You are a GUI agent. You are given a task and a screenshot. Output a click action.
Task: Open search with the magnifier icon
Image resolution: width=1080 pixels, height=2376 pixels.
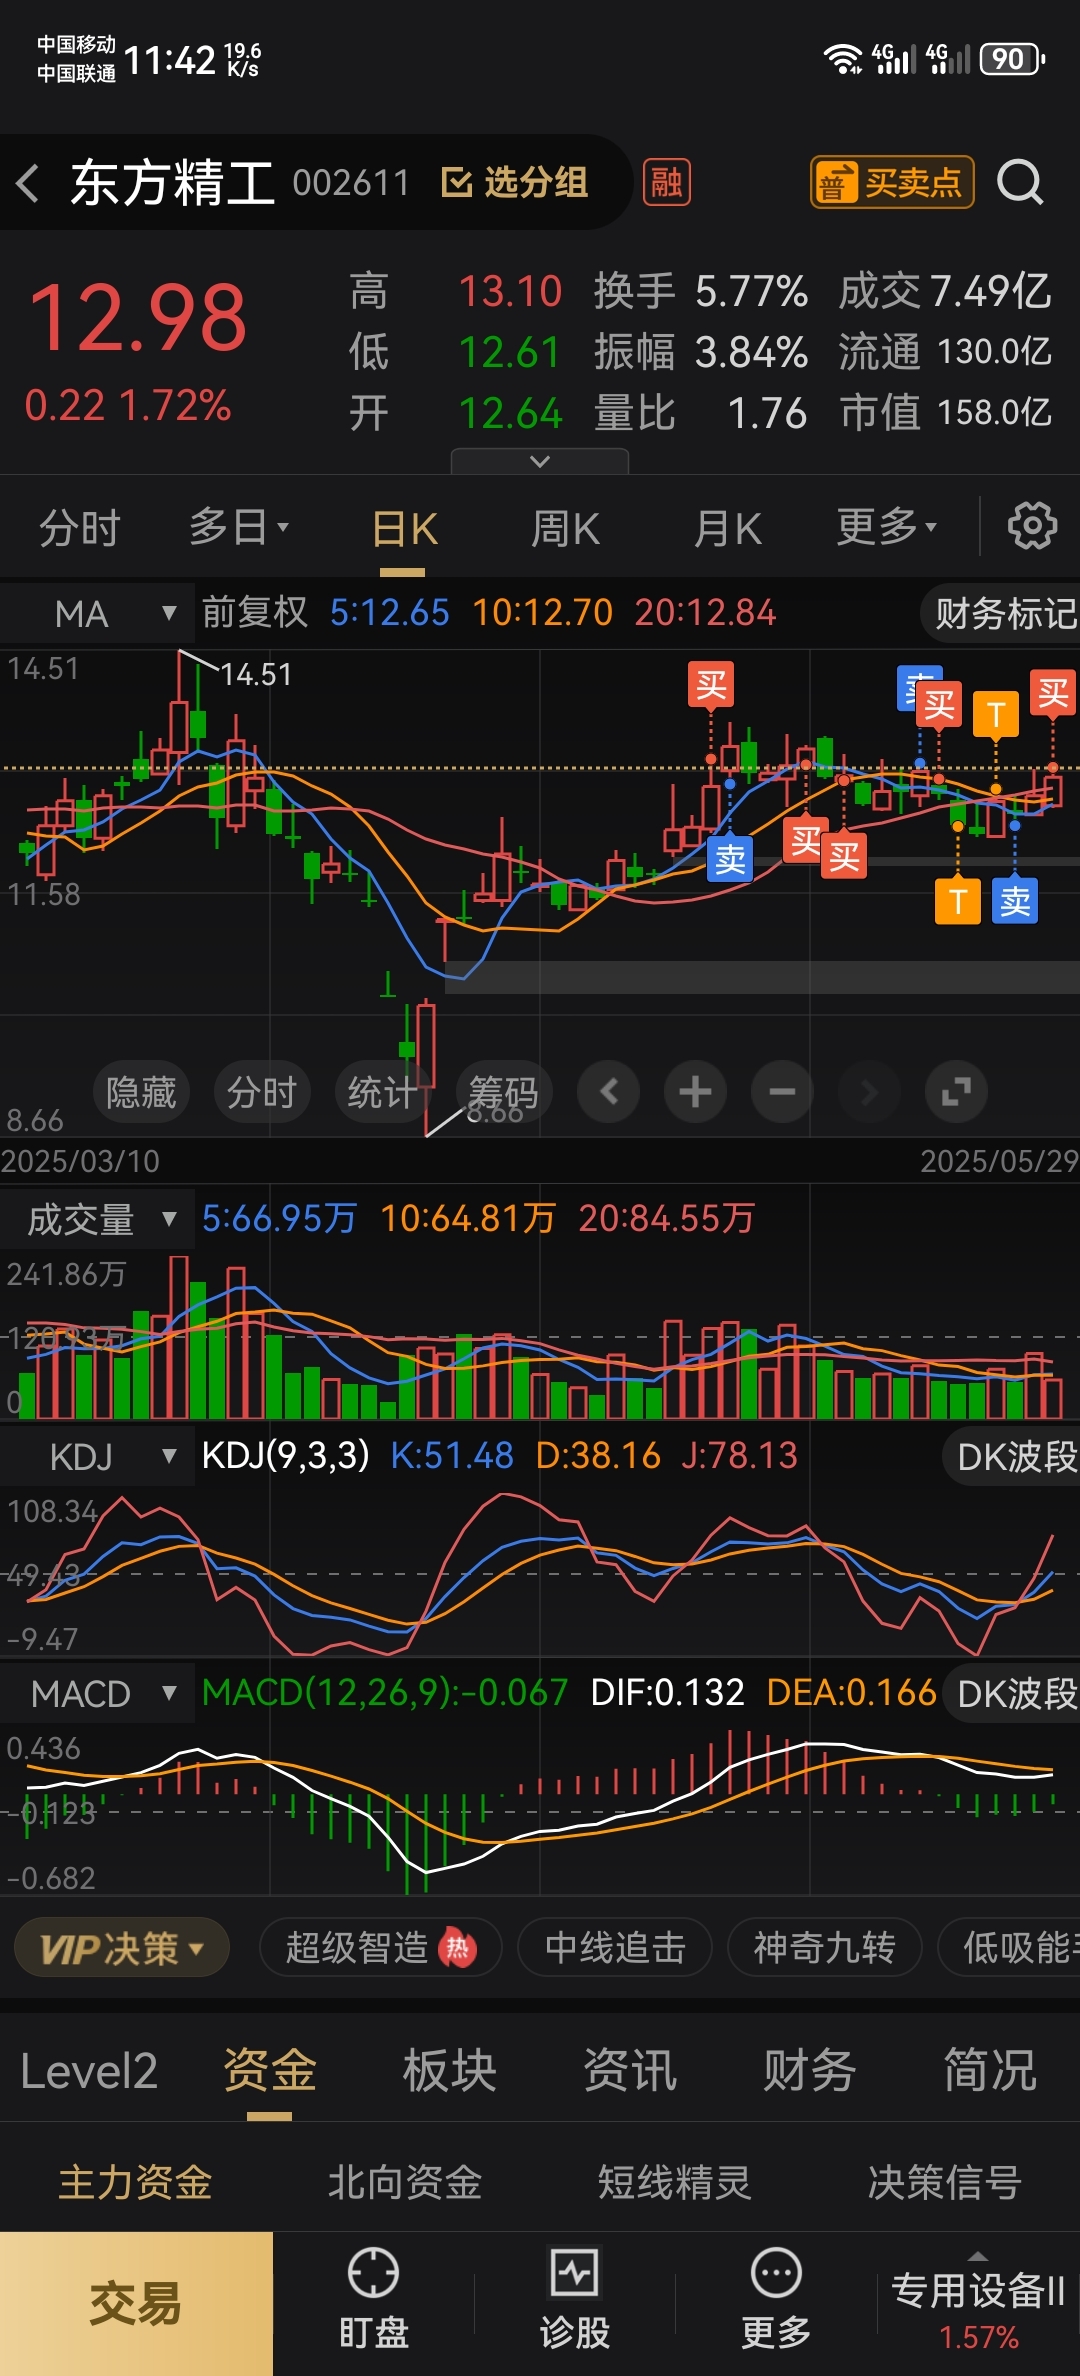[1020, 182]
